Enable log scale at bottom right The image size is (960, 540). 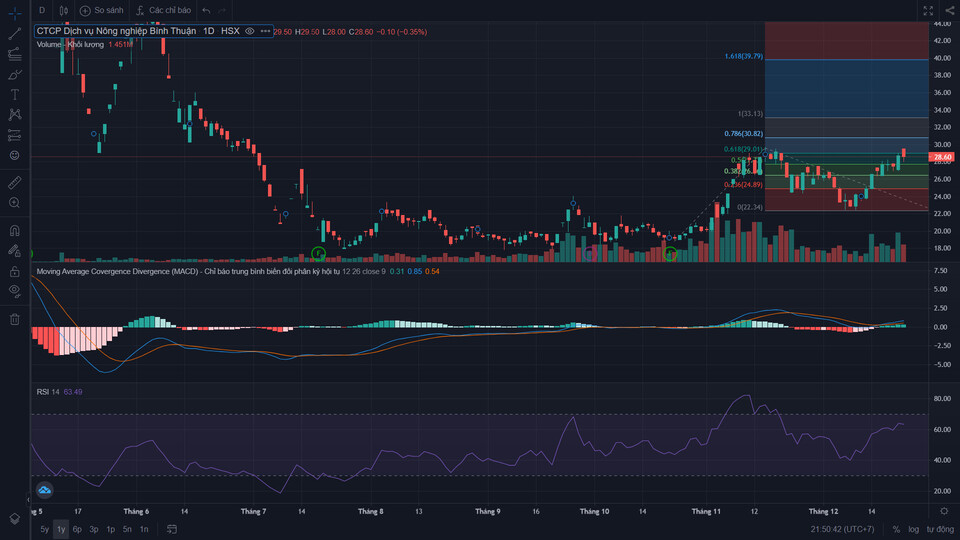[x=912, y=529]
